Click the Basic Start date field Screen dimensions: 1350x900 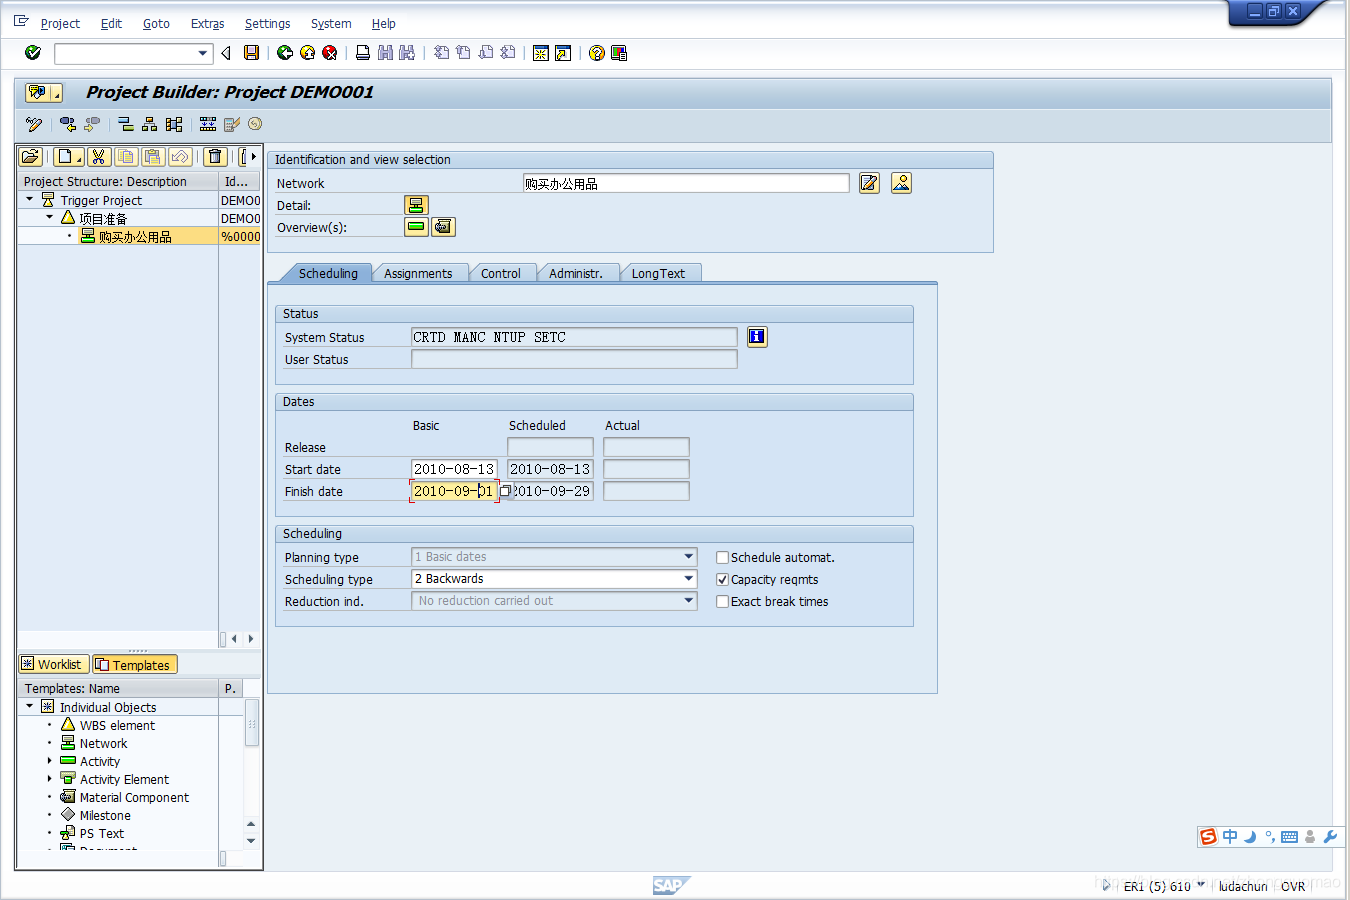coord(454,469)
